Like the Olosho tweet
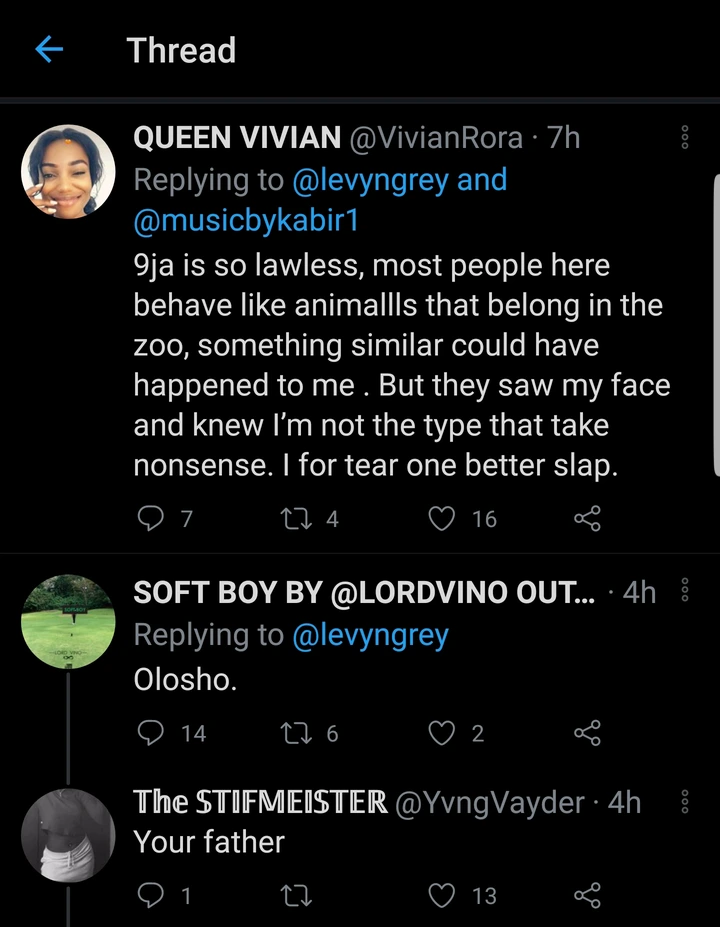The width and height of the screenshot is (720, 927). (441, 733)
